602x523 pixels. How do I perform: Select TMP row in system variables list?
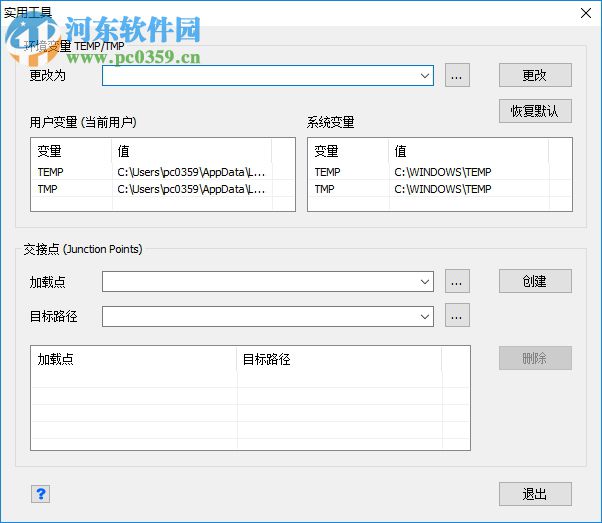pos(440,189)
